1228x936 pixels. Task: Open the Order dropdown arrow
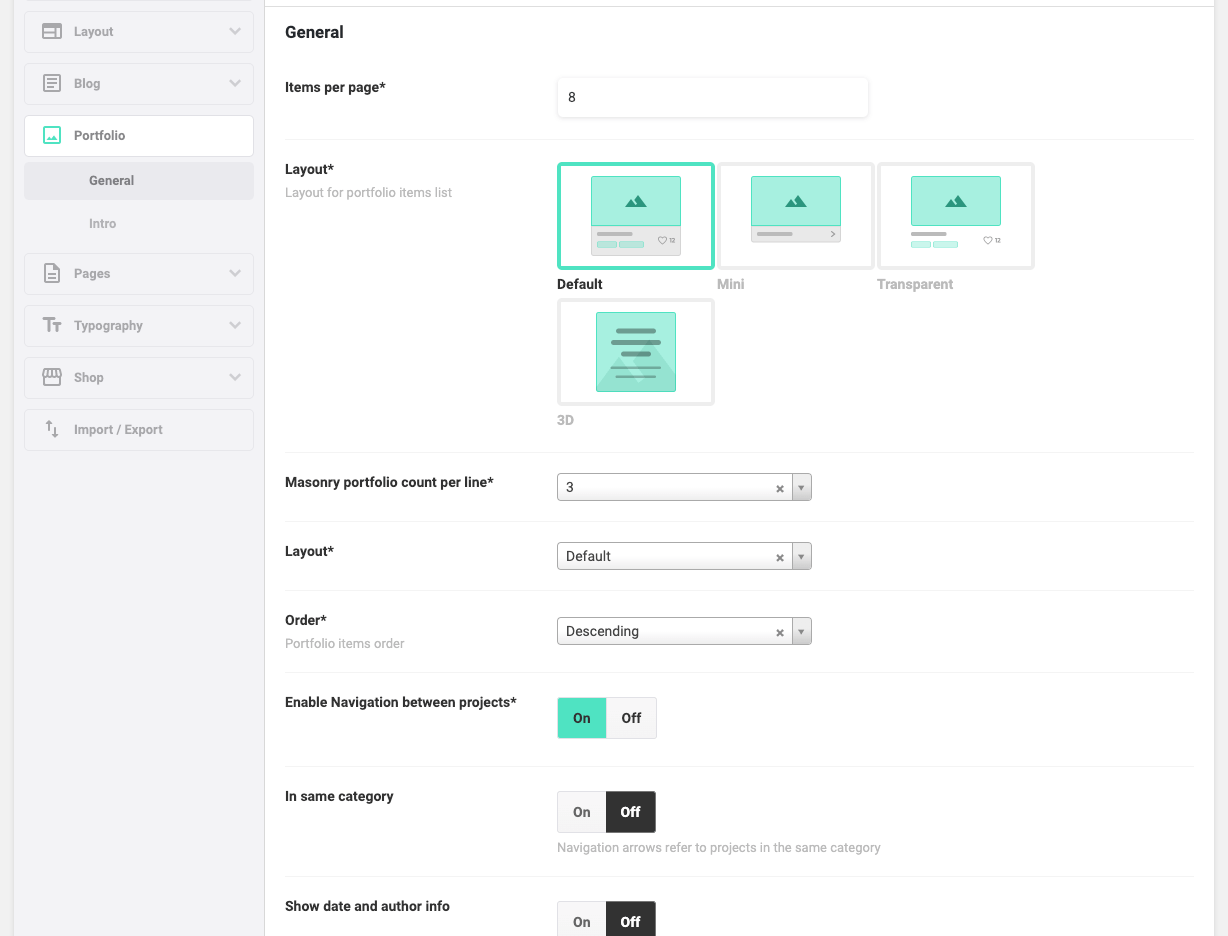801,631
